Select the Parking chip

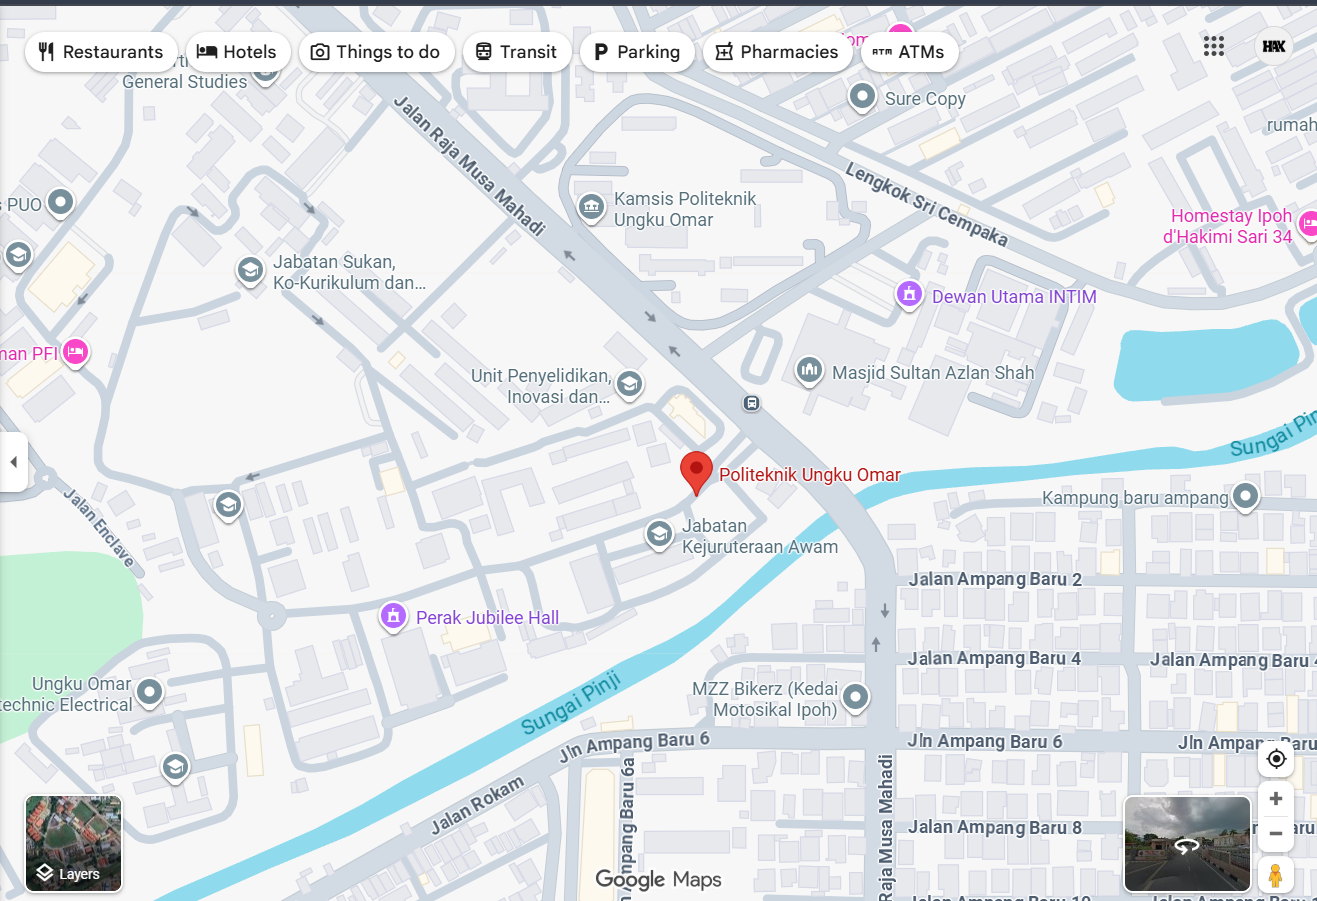click(637, 52)
